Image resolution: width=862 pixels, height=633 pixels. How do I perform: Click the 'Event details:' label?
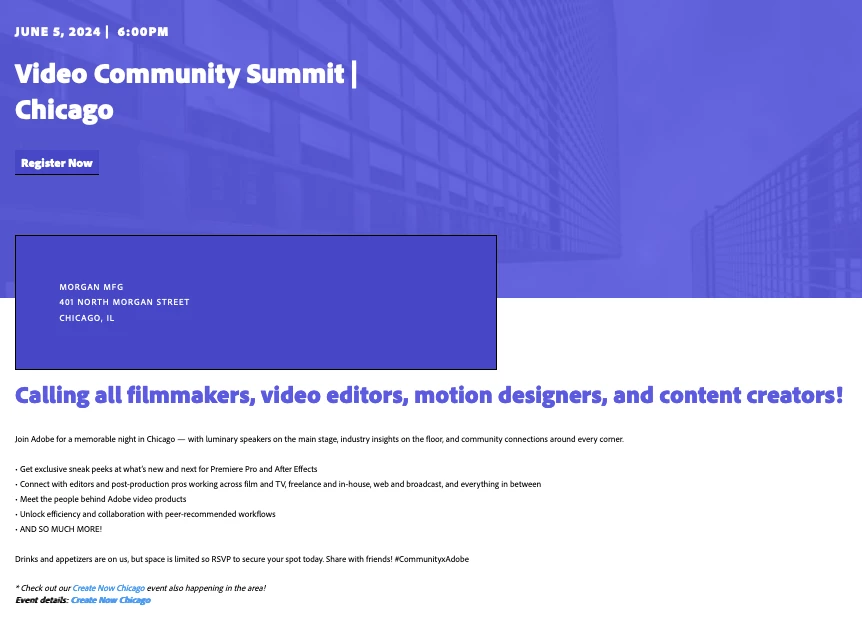(x=42, y=600)
